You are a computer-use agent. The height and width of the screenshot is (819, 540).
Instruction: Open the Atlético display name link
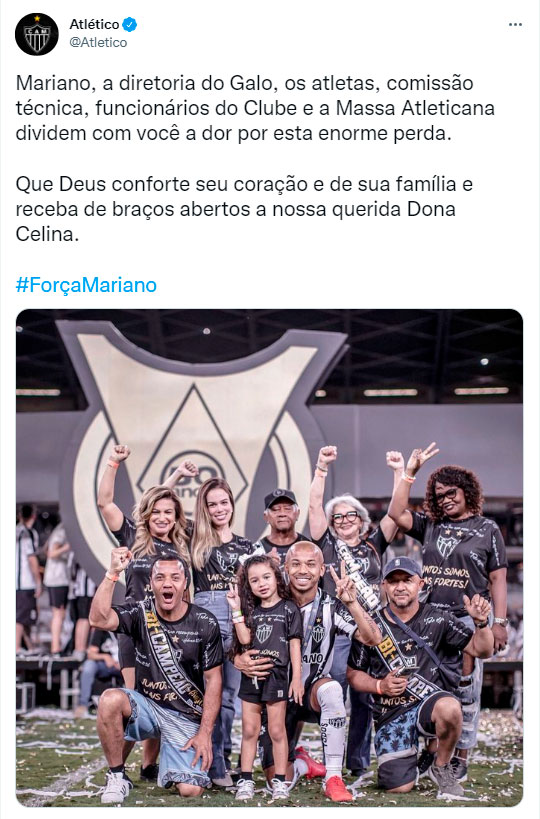pyautogui.click(x=95, y=24)
